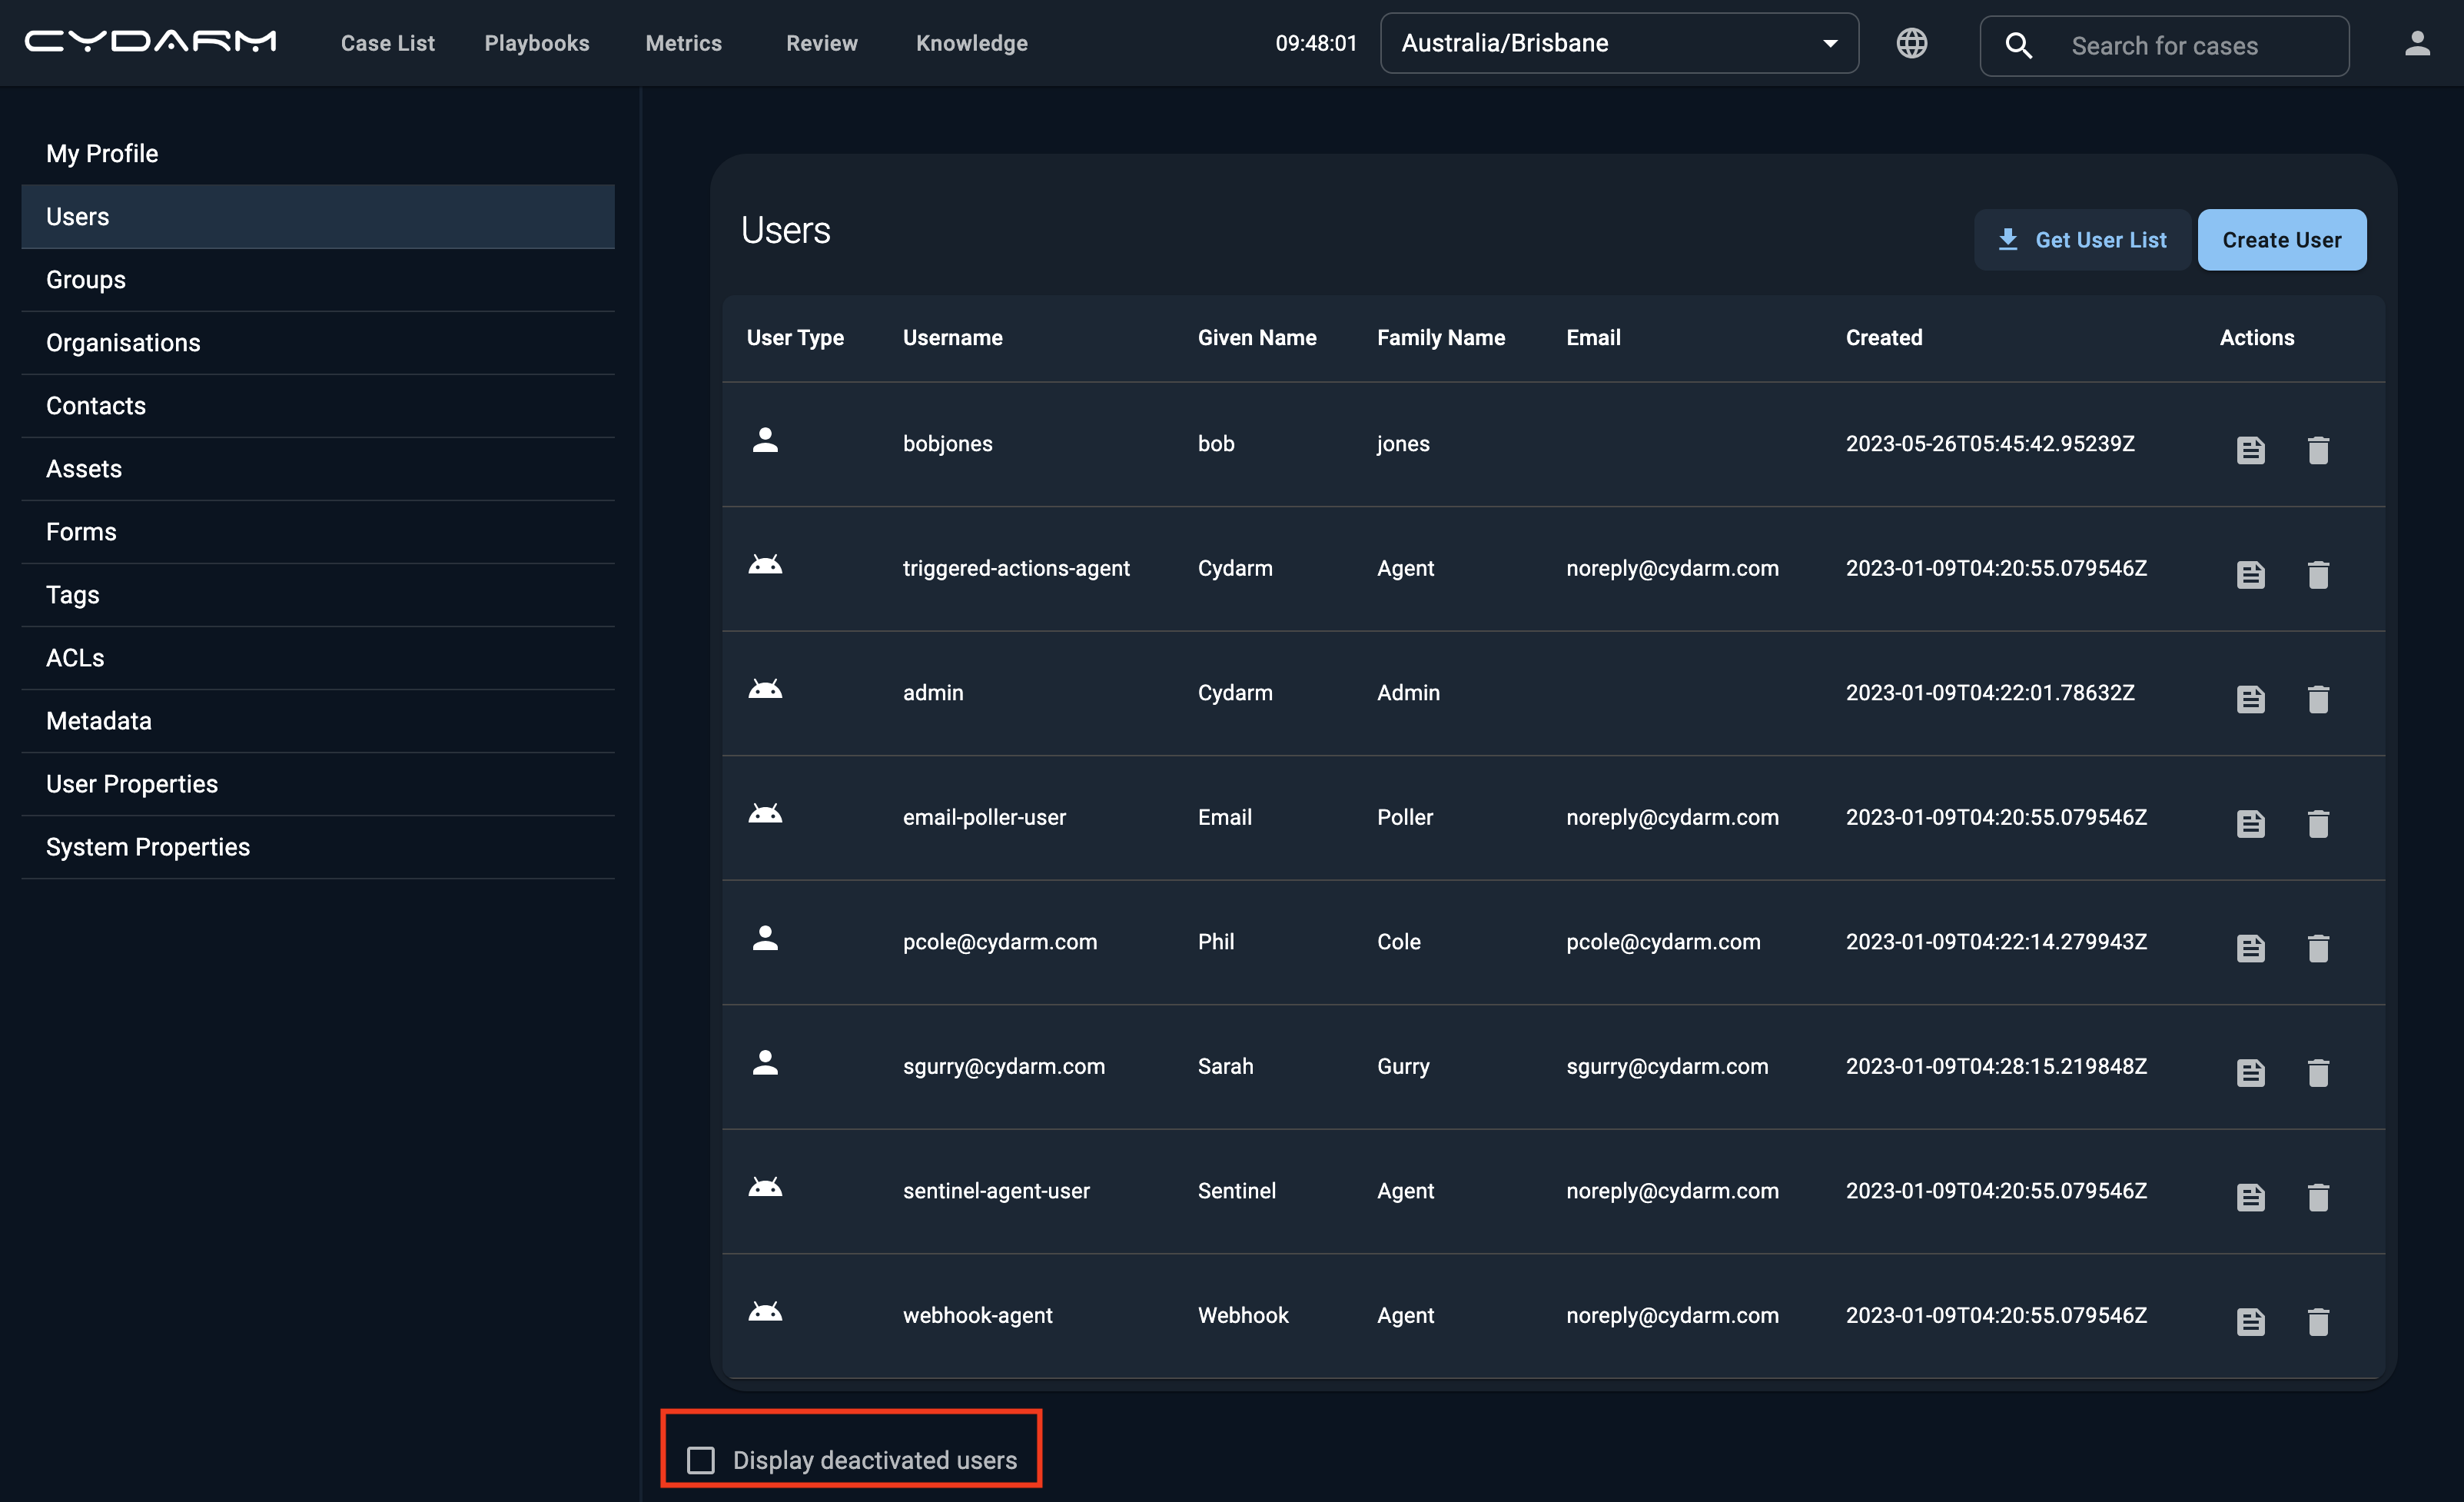Click trash icon for webhook-agent
The height and width of the screenshot is (1502, 2464).
coord(2318,1322)
